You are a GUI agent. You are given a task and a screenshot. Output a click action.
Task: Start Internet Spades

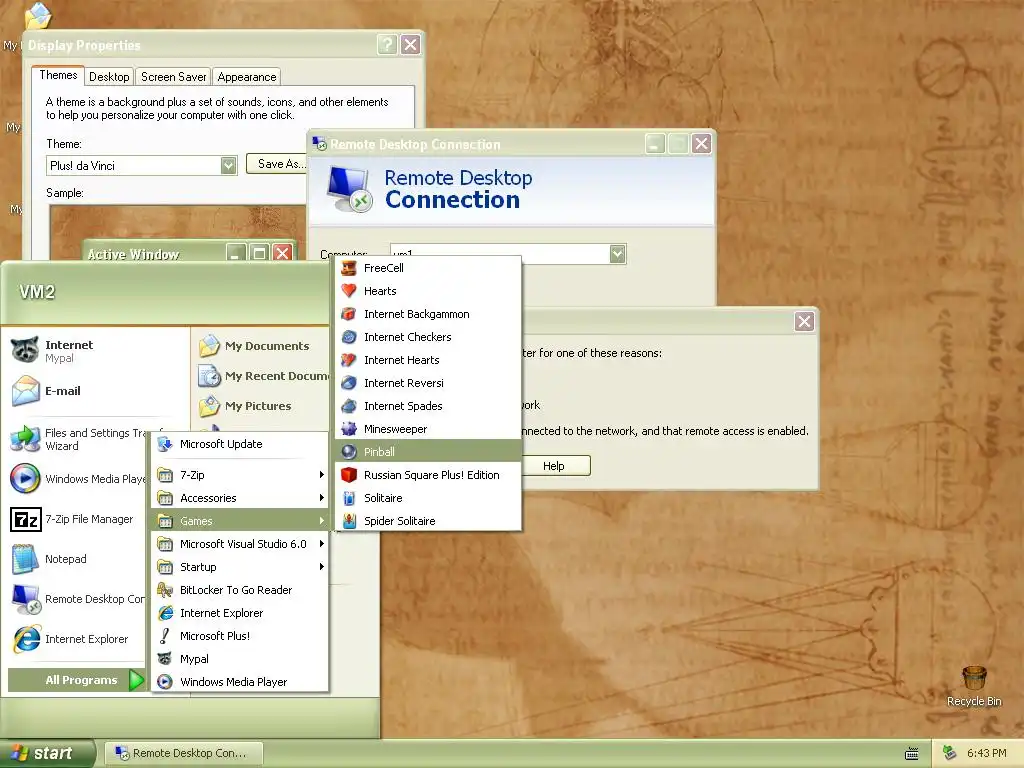[x=428, y=406]
